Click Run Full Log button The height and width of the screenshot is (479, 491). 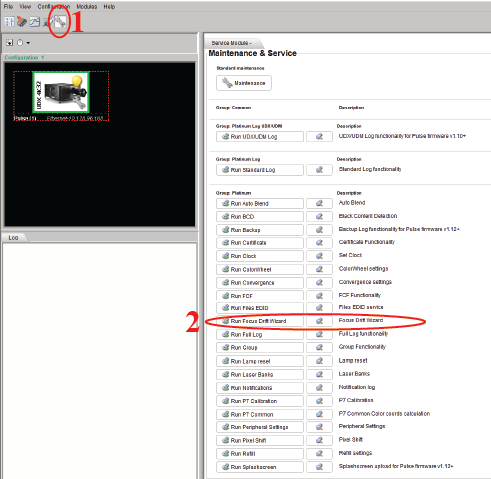click(260, 334)
